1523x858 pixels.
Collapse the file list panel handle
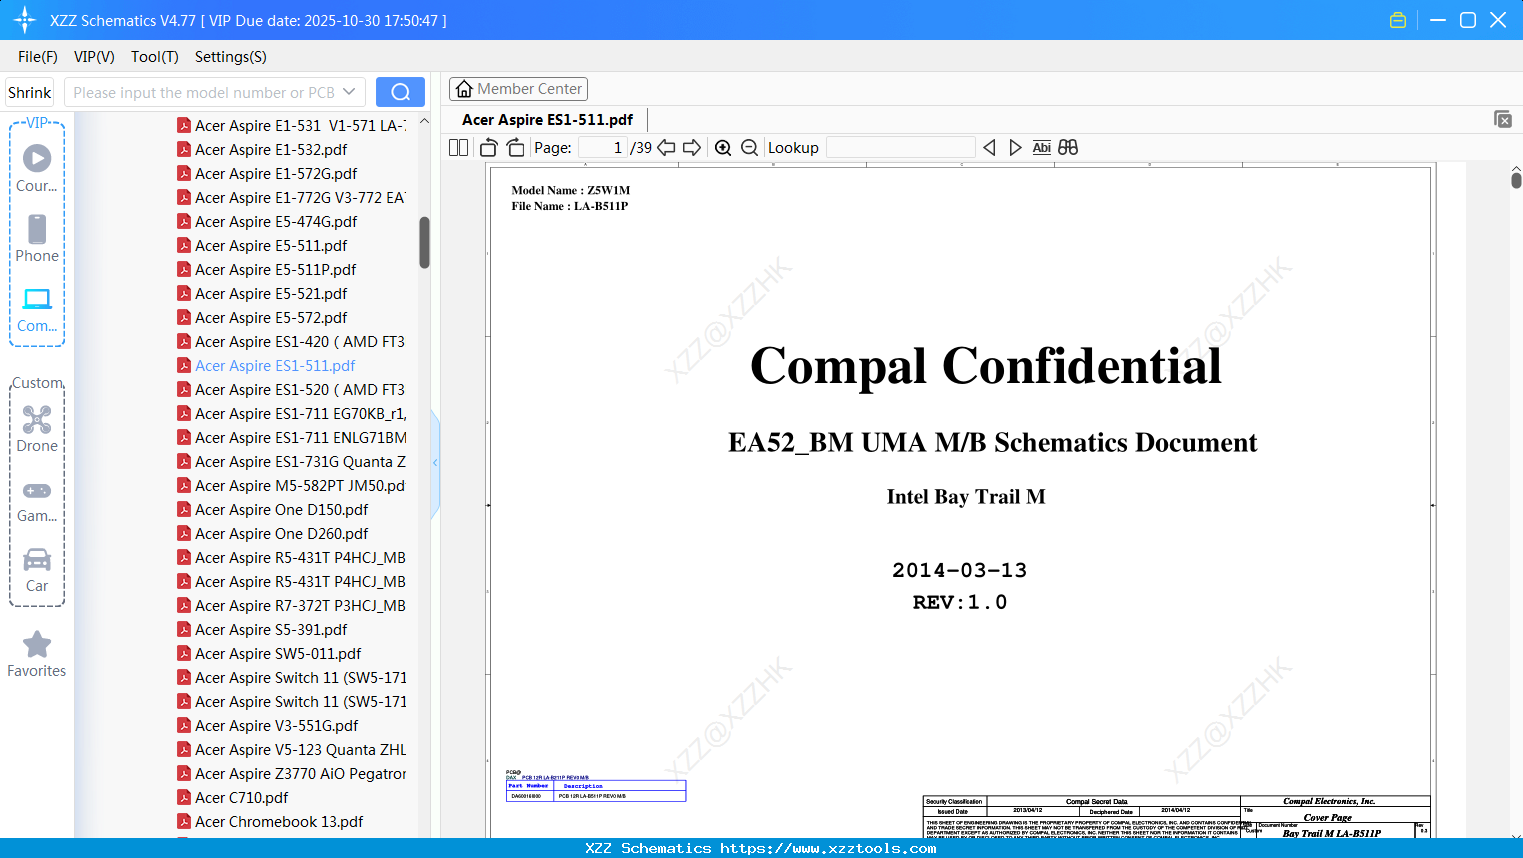click(435, 463)
